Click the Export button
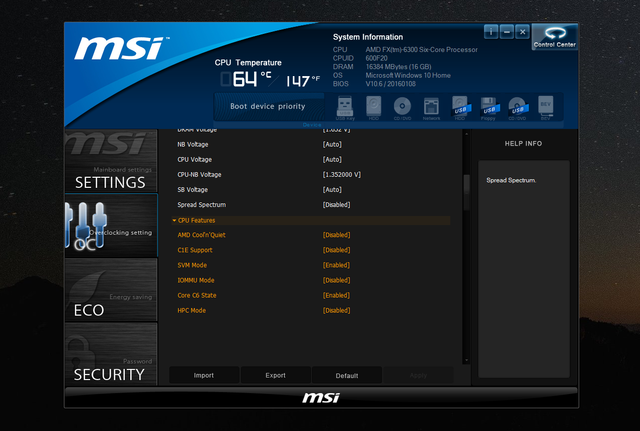 (x=276, y=375)
